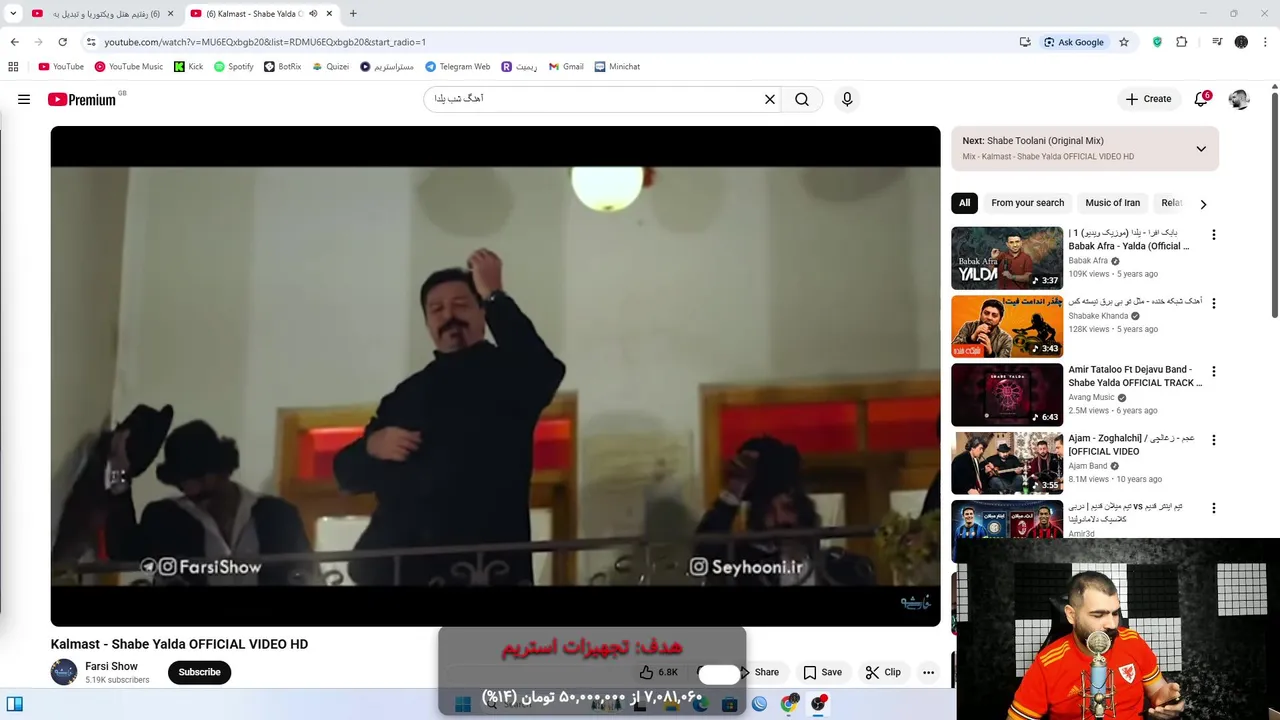Open Farsi Show channel name link
This screenshot has width=1280, height=720.
111,666
